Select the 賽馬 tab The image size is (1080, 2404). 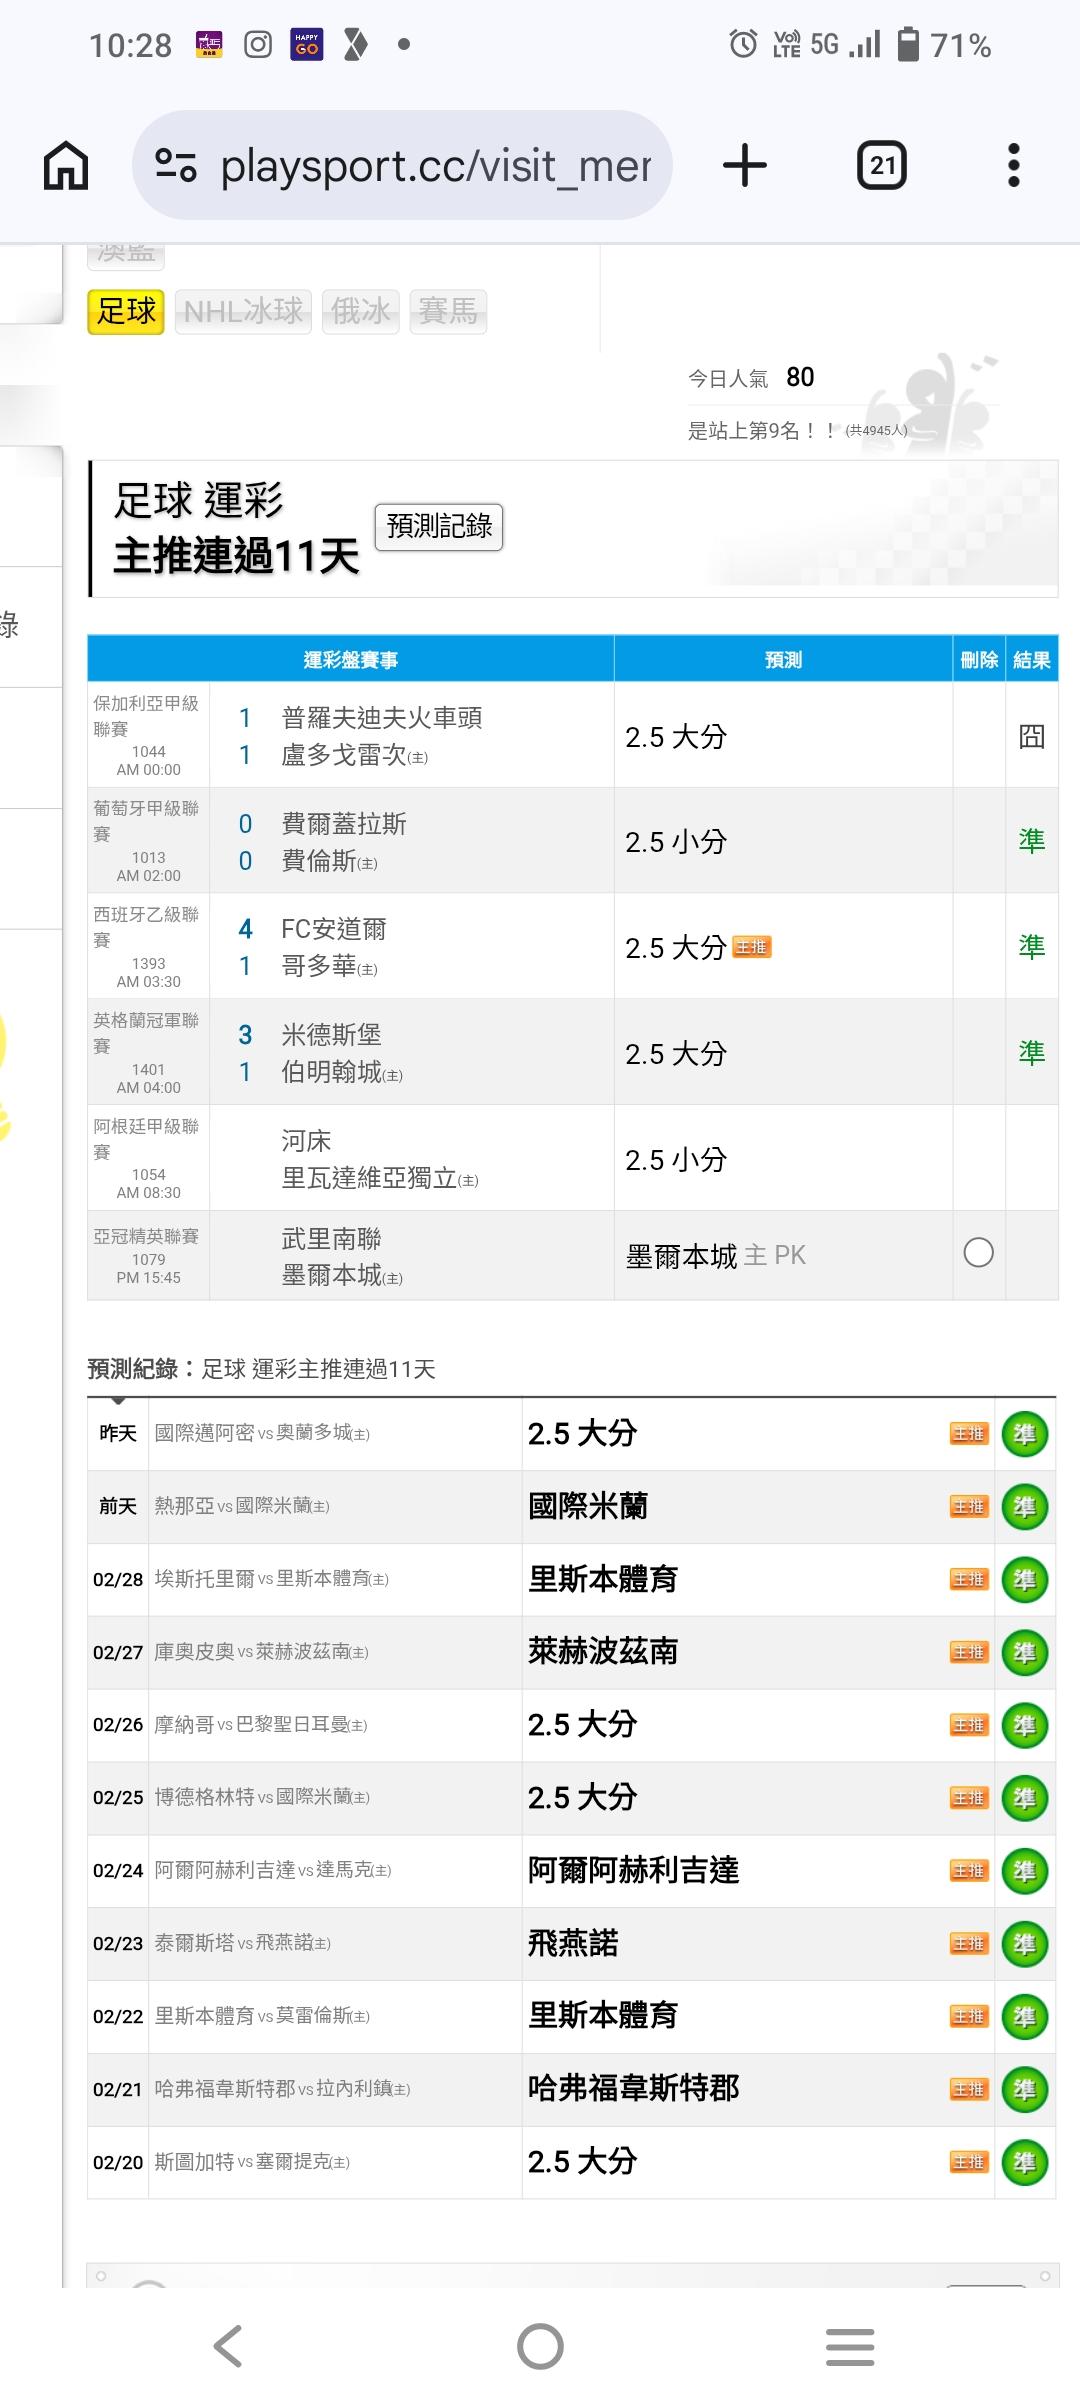coord(448,311)
